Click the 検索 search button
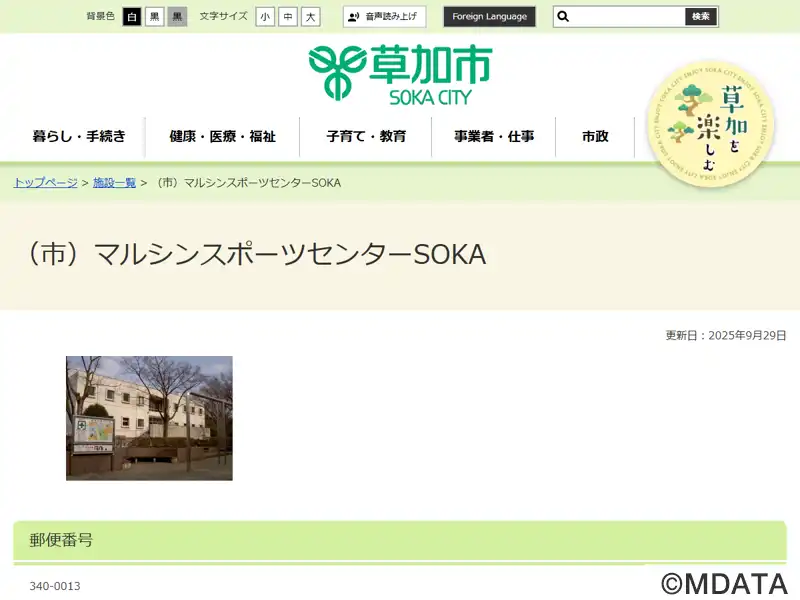 pos(701,17)
